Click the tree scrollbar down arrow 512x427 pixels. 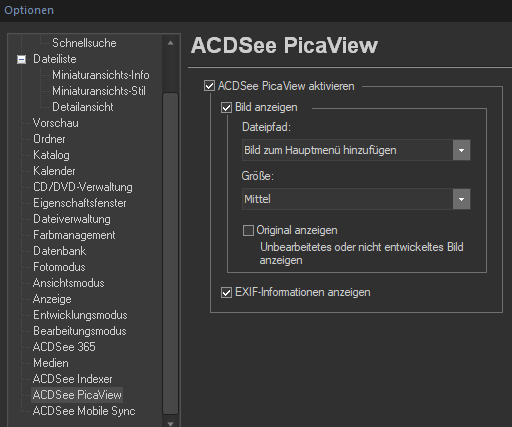point(170,423)
